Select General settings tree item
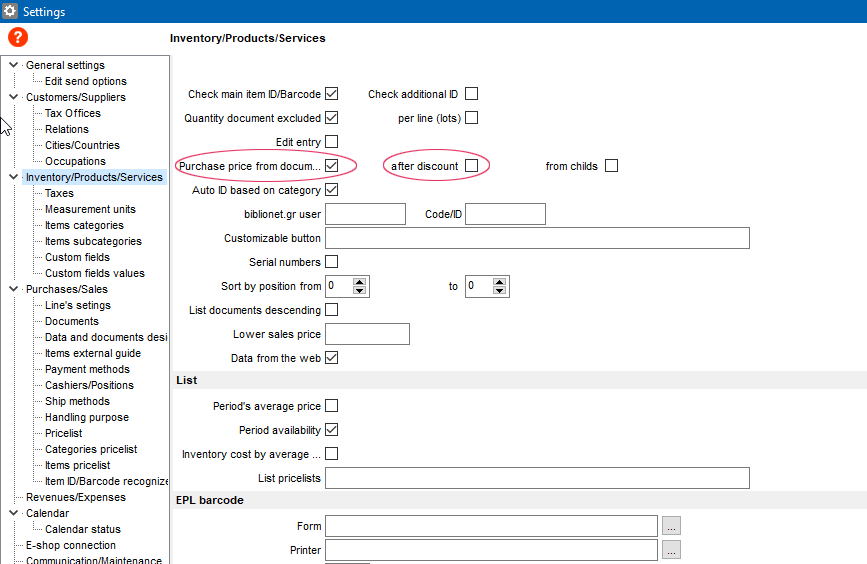This screenshot has width=867, height=564. point(65,65)
